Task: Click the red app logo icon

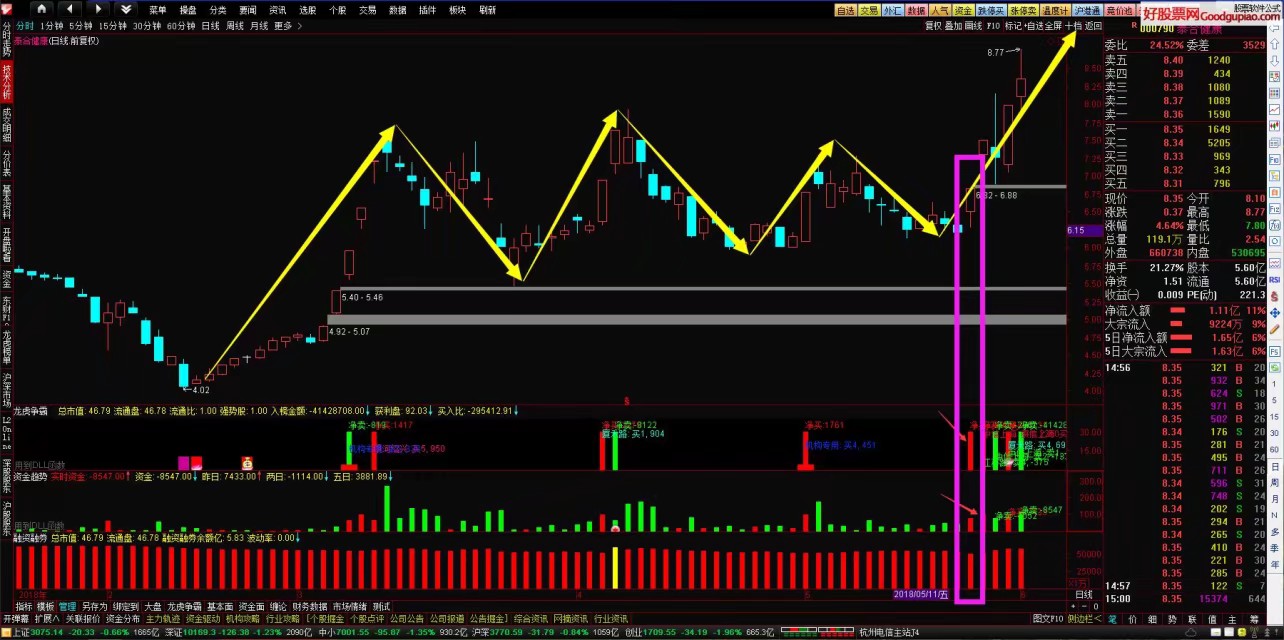Action: (7, 10)
